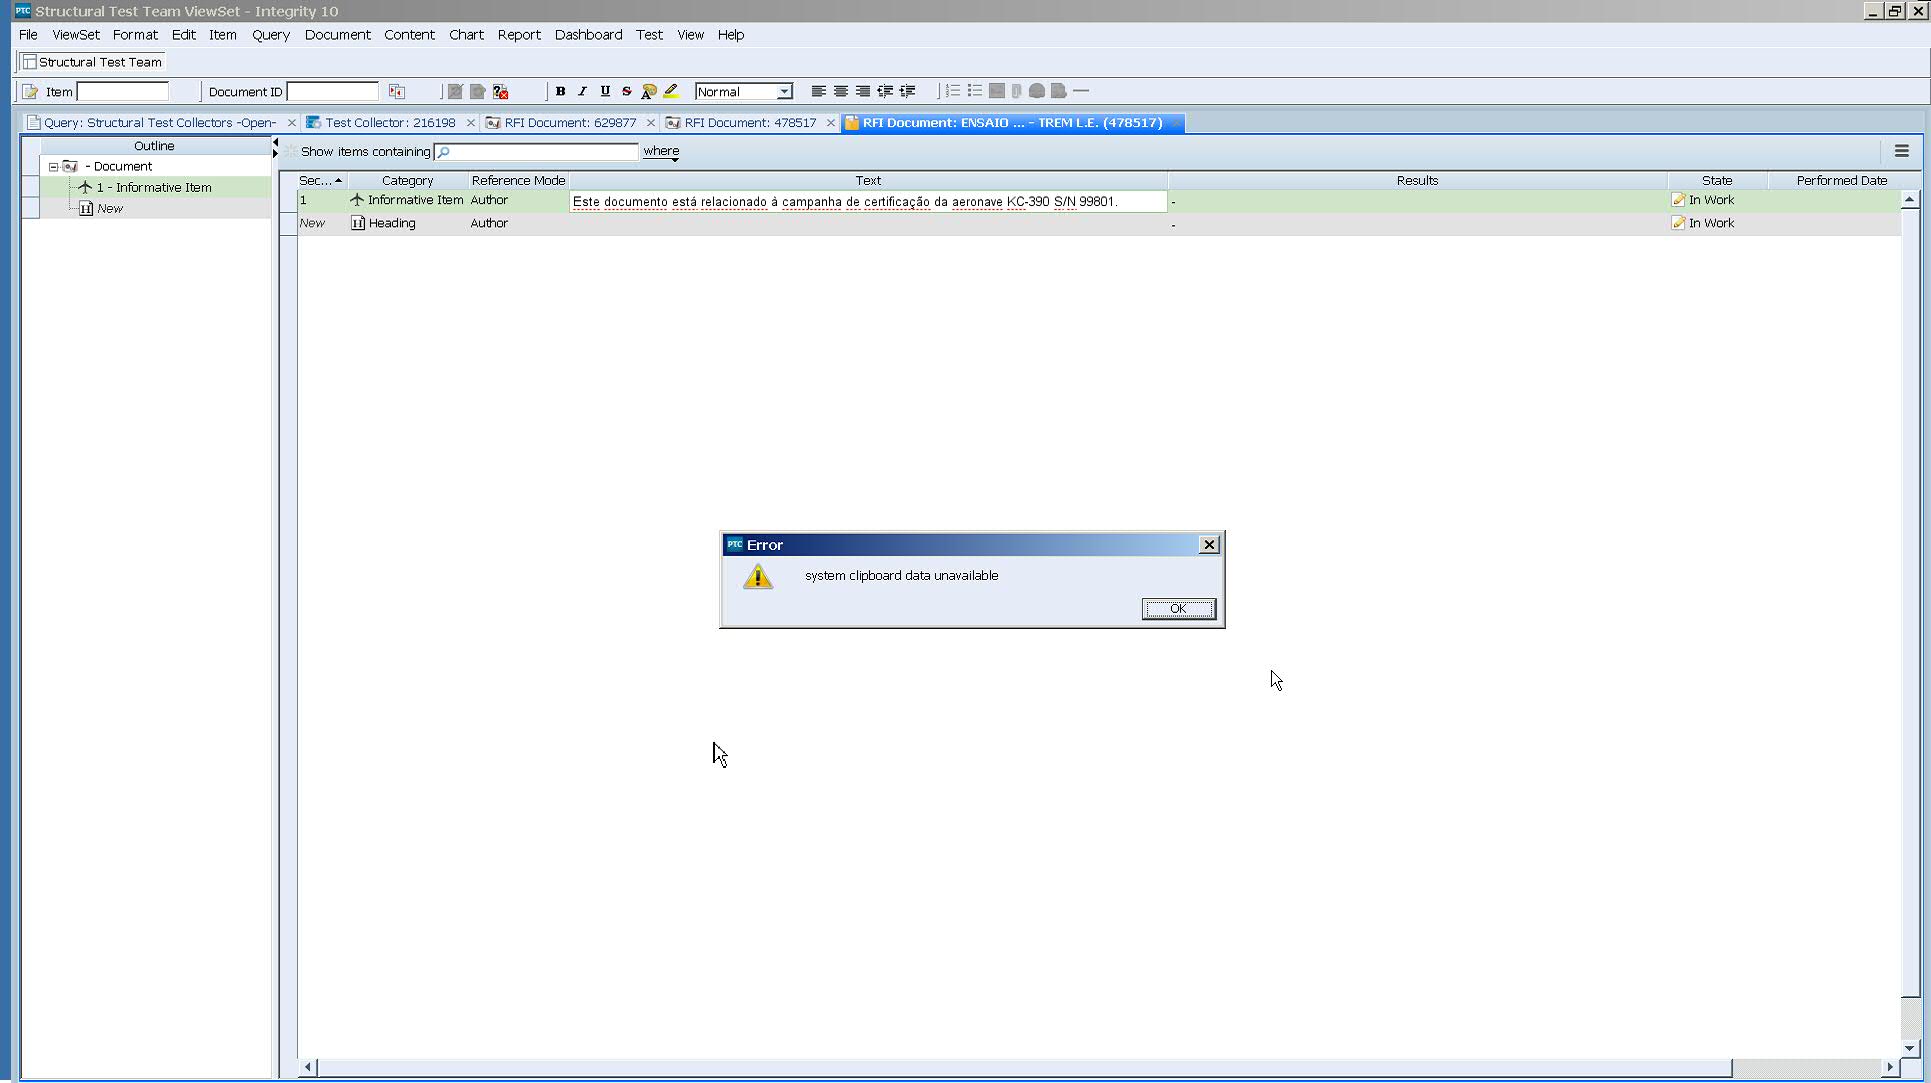The width and height of the screenshot is (1931, 1083).
Task: Switch to Test Collector: 216198 tab
Action: click(x=389, y=123)
